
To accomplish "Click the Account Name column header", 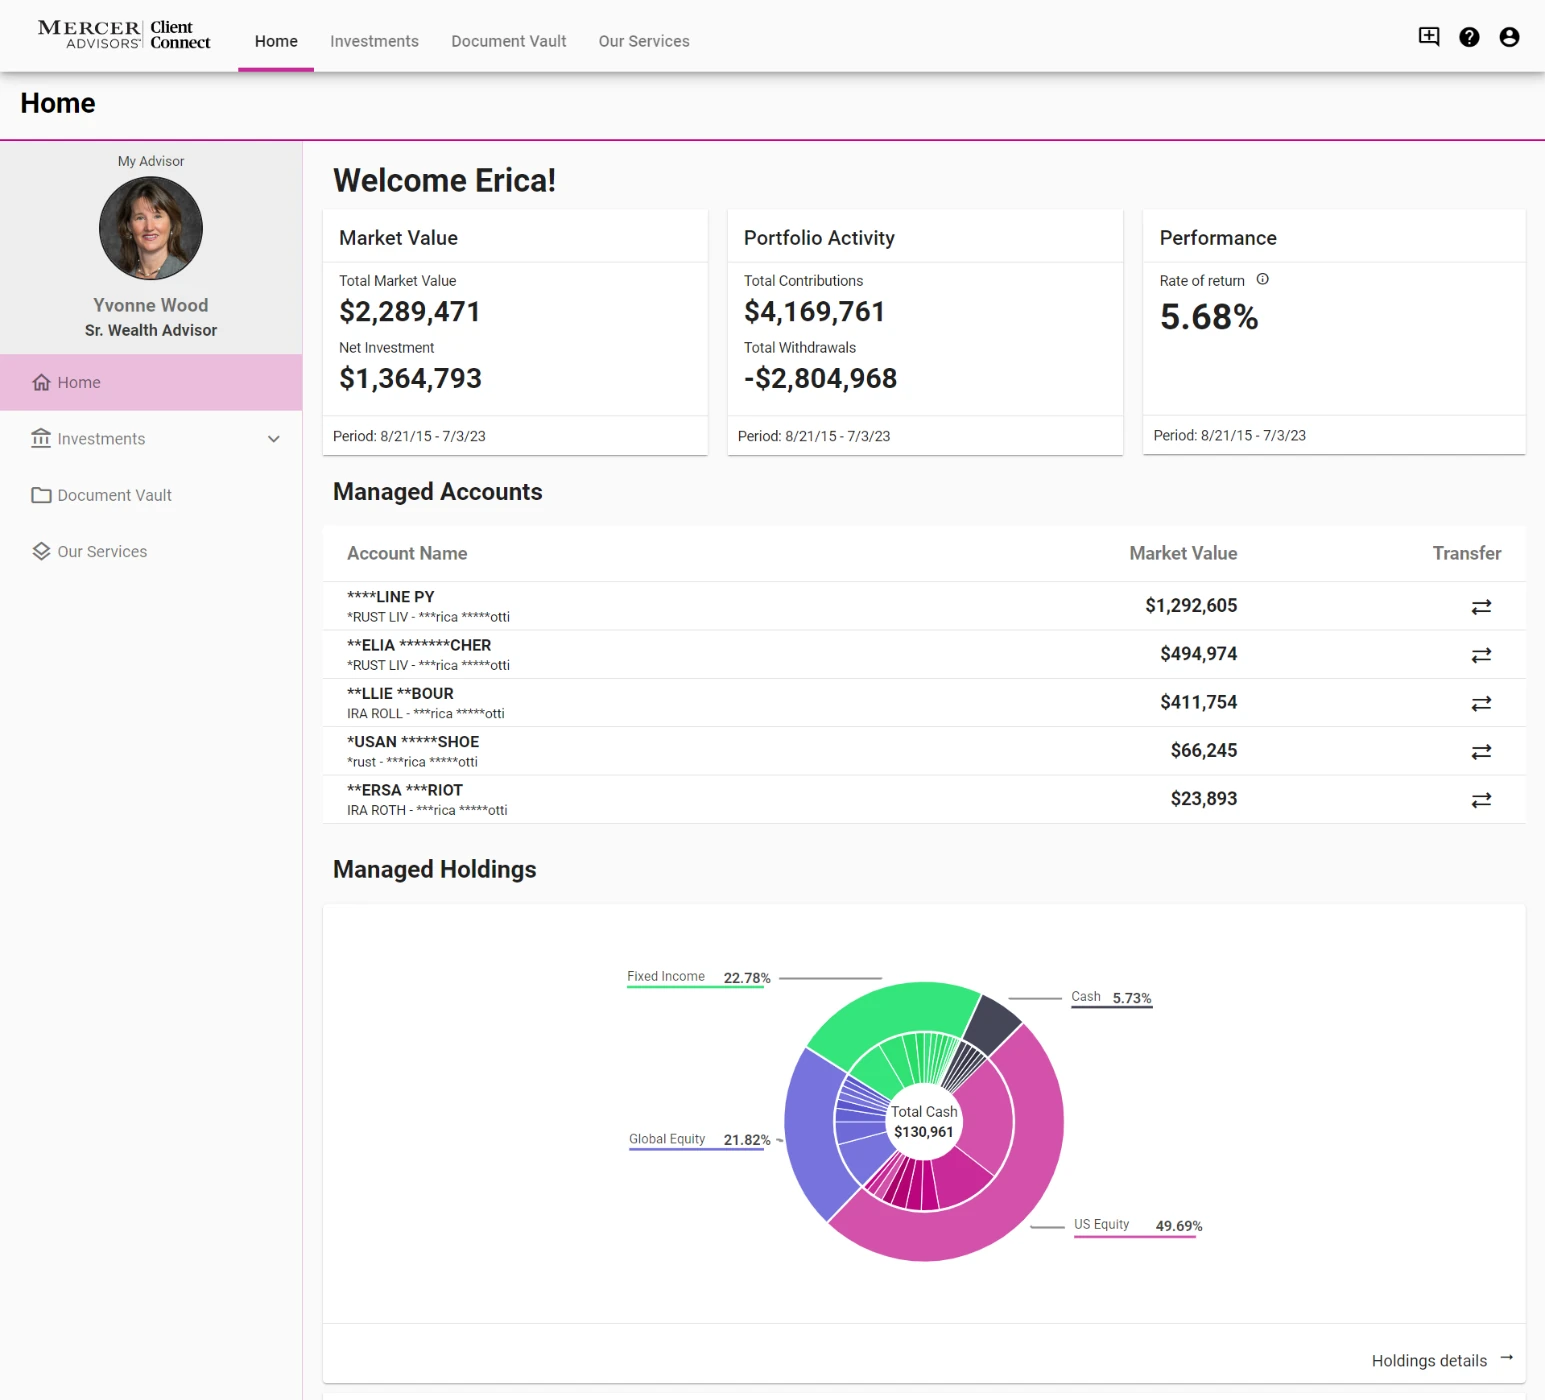I will [x=407, y=553].
